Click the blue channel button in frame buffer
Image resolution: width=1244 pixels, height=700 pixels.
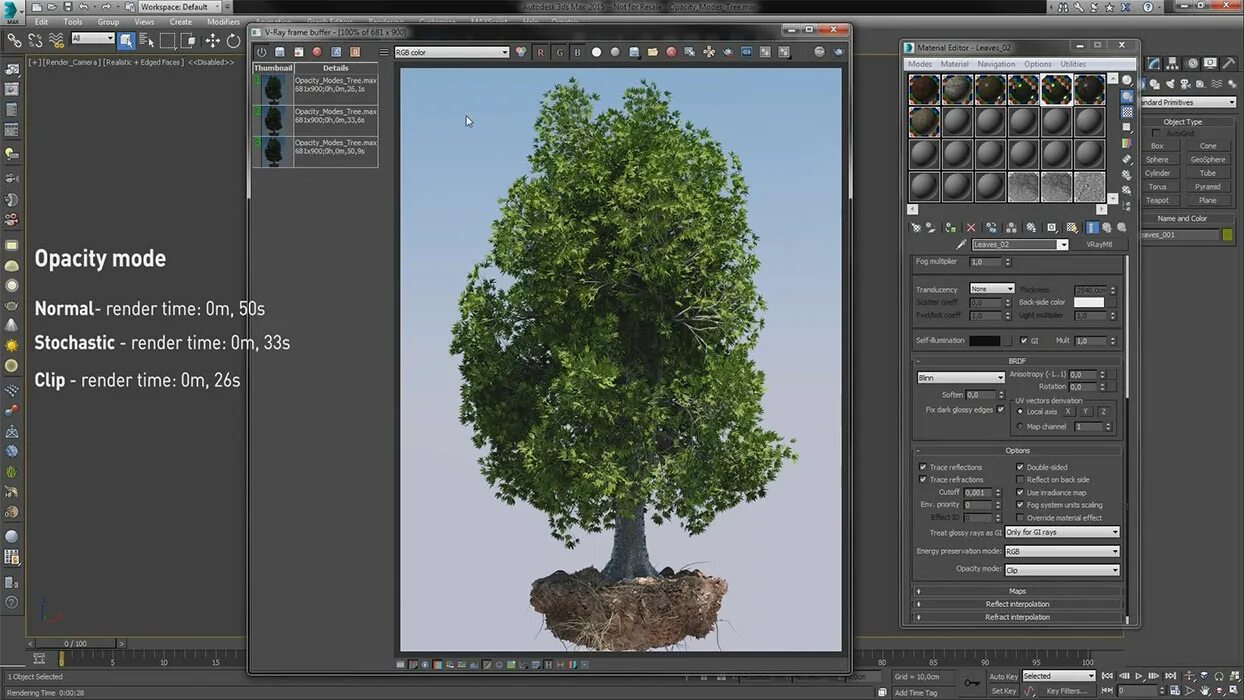577,52
